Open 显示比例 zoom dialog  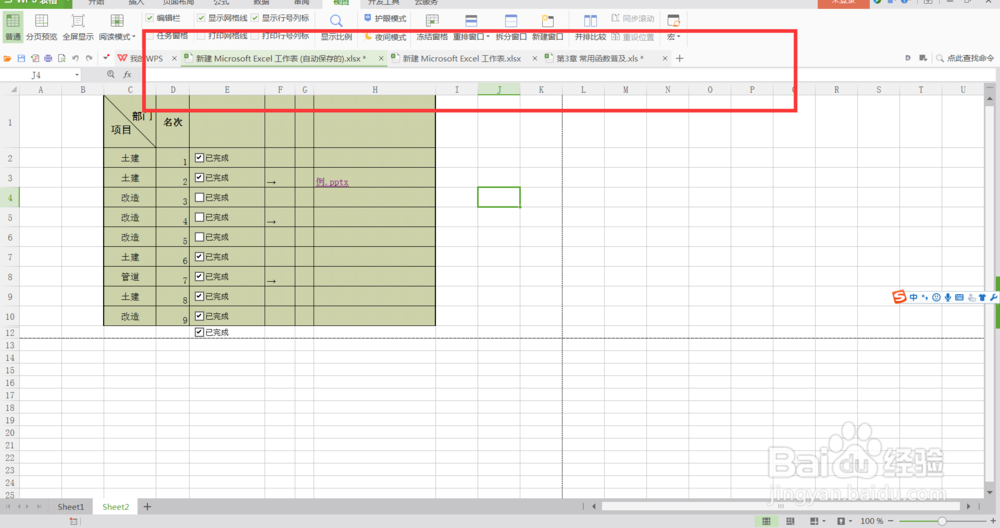tap(336, 27)
